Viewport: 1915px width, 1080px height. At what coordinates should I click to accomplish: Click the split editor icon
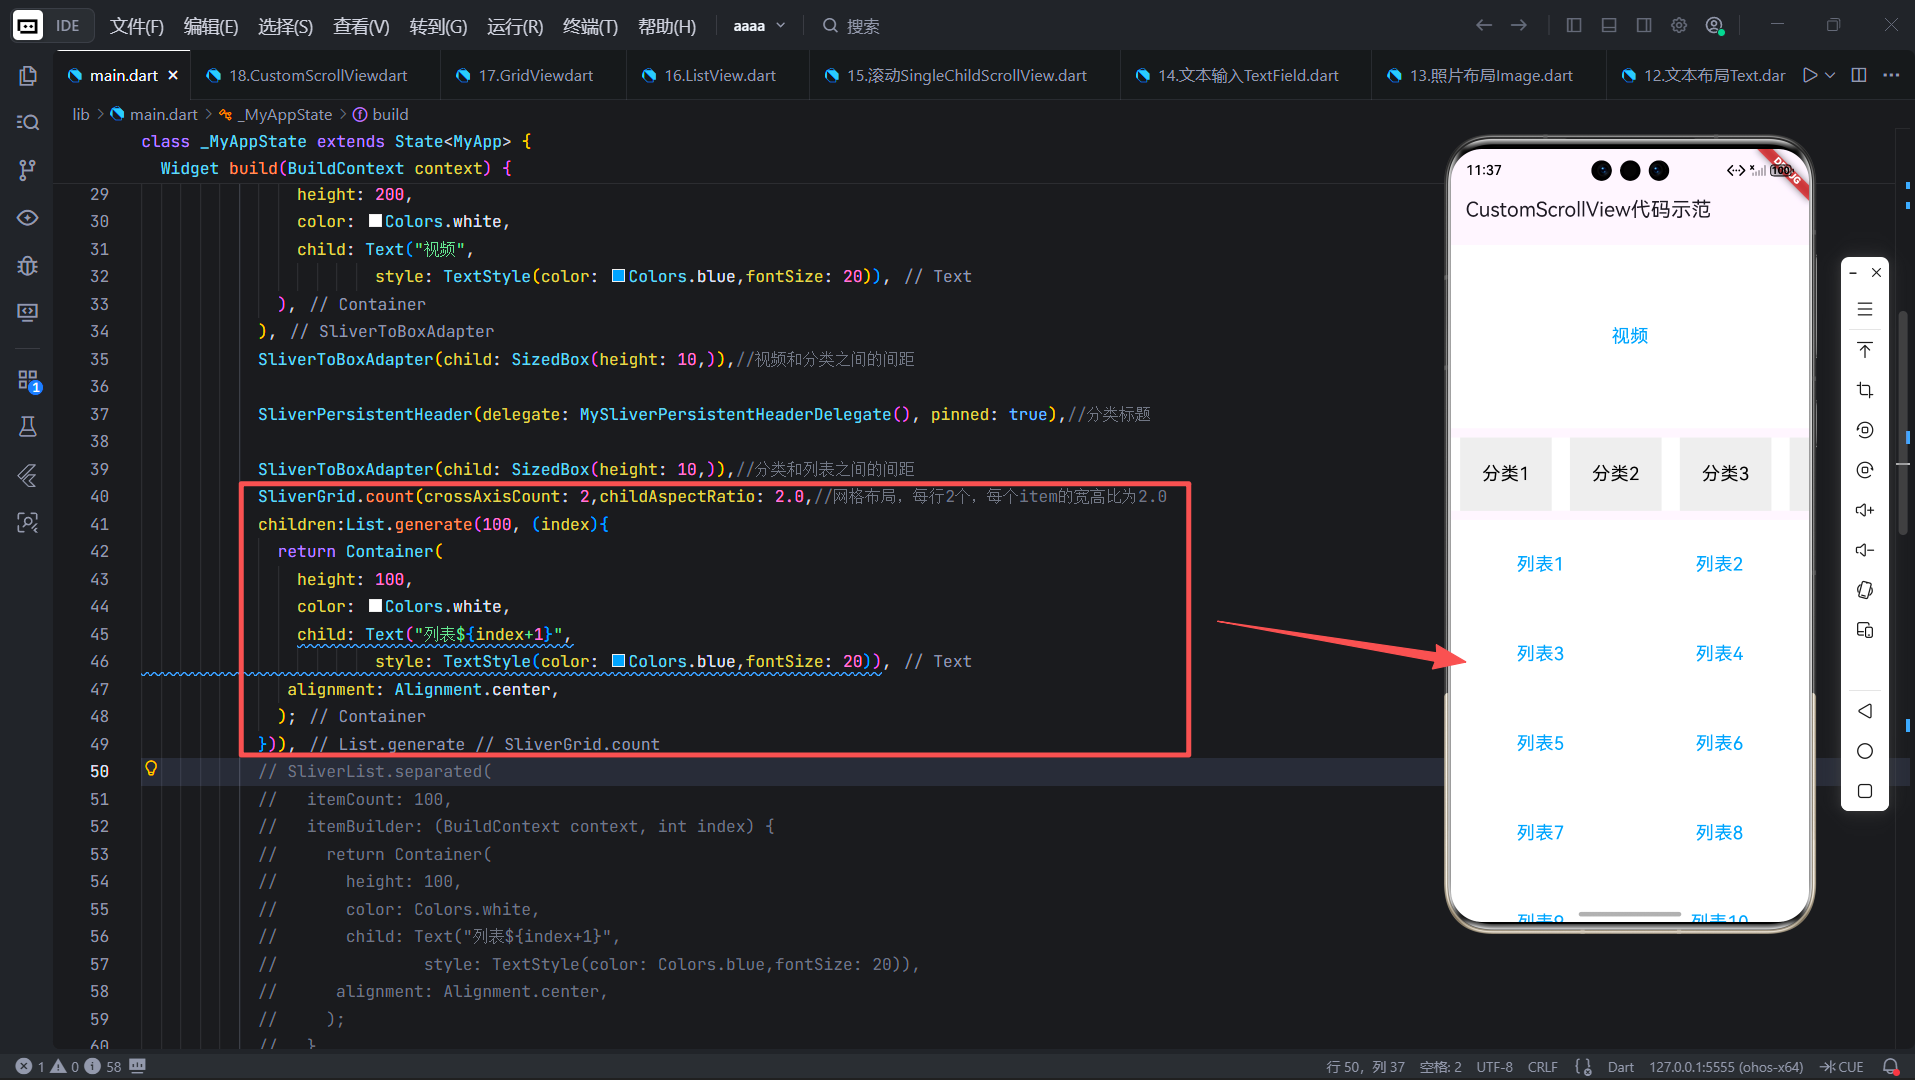pyautogui.click(x=1859, y=75)
